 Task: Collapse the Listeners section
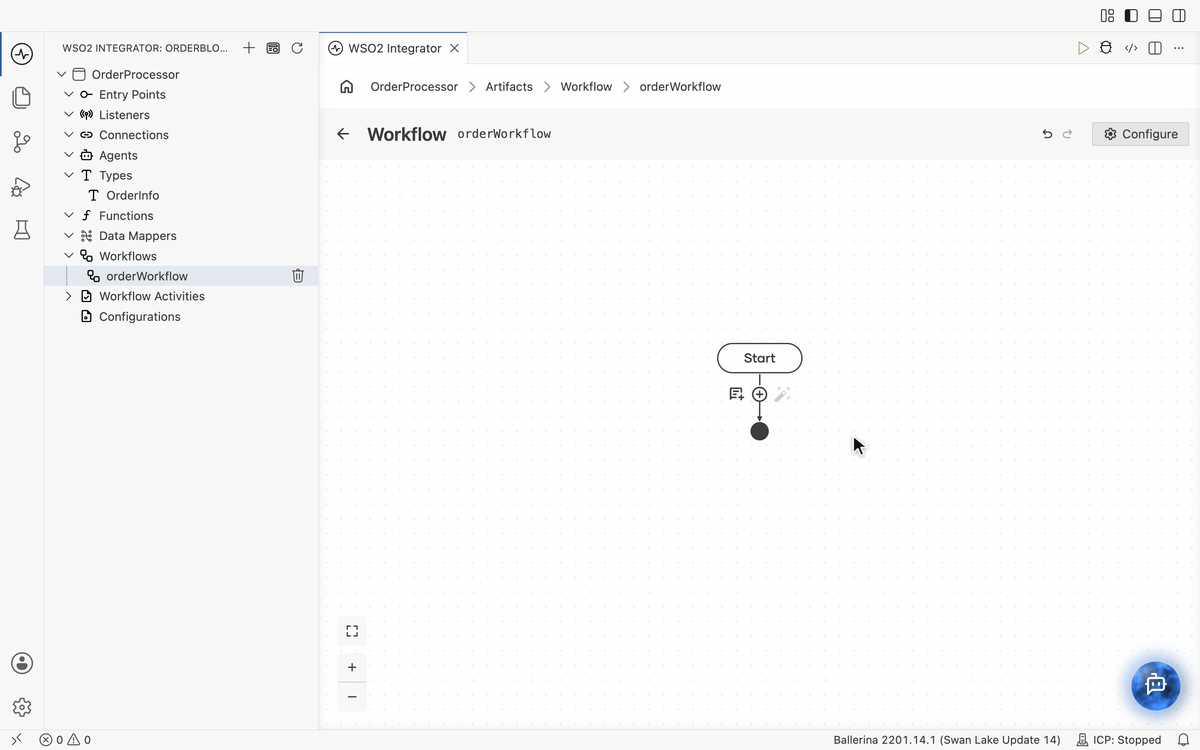[69, 115]
